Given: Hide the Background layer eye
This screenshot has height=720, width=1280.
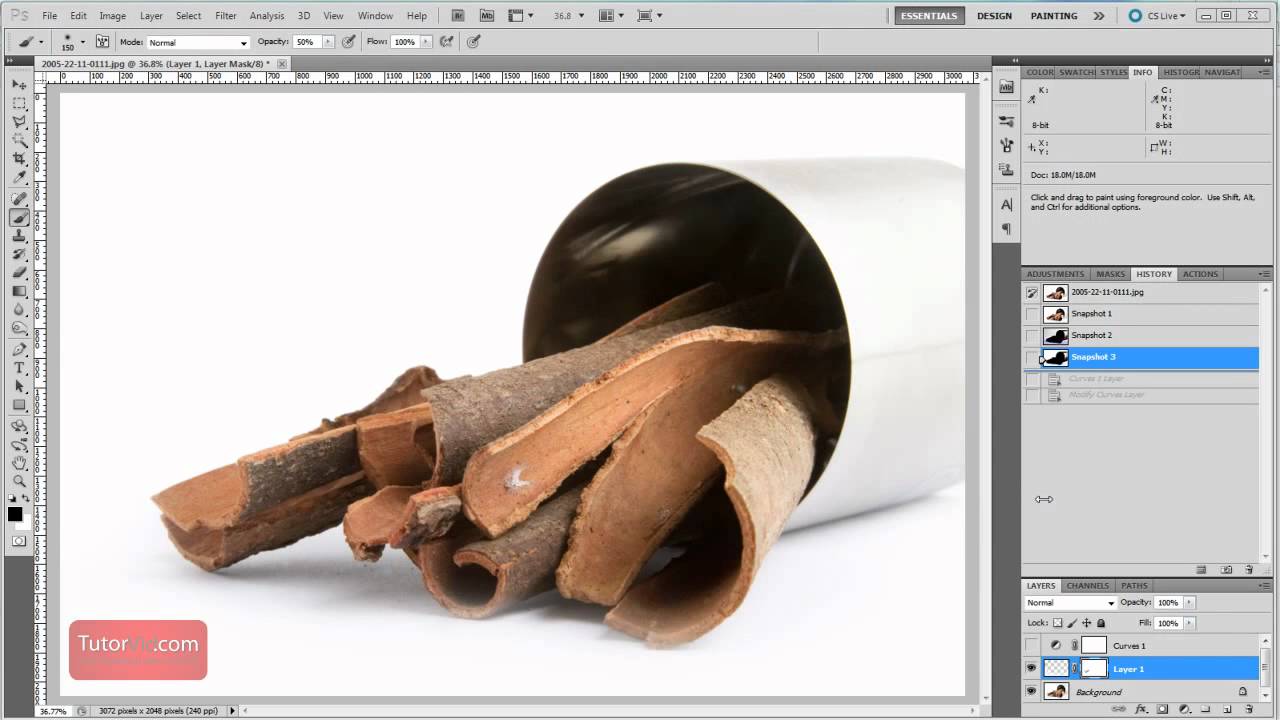Looking at the screenshot, I should [1032, 692].
